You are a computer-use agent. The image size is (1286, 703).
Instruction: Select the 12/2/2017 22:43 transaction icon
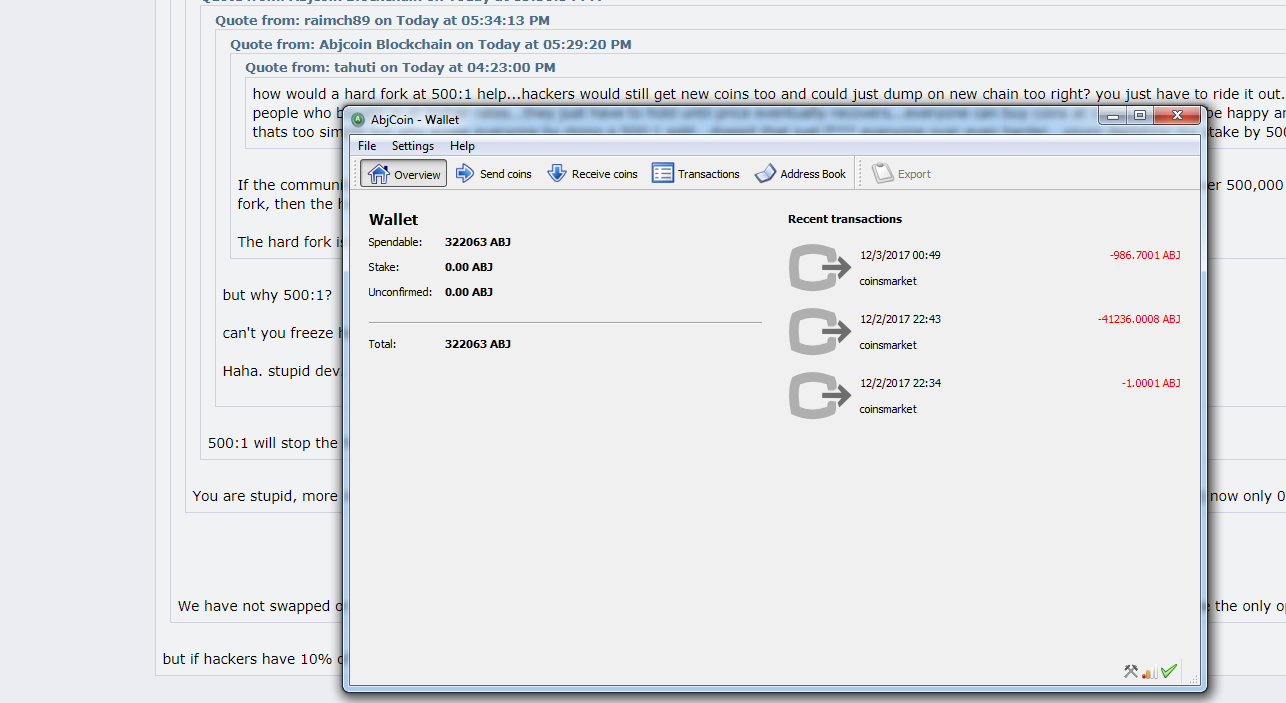tap(820, 332)
